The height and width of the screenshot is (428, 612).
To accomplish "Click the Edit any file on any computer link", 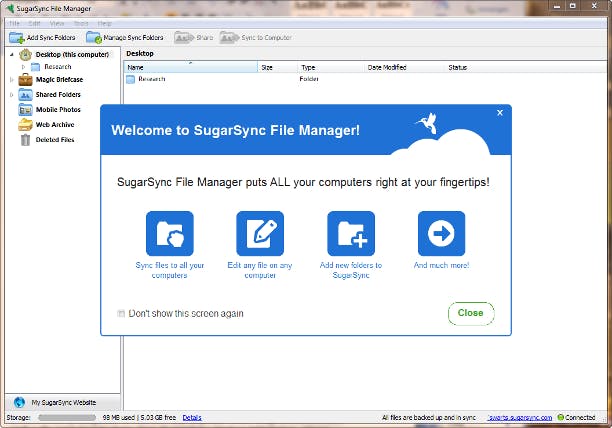I will point(260,270).
